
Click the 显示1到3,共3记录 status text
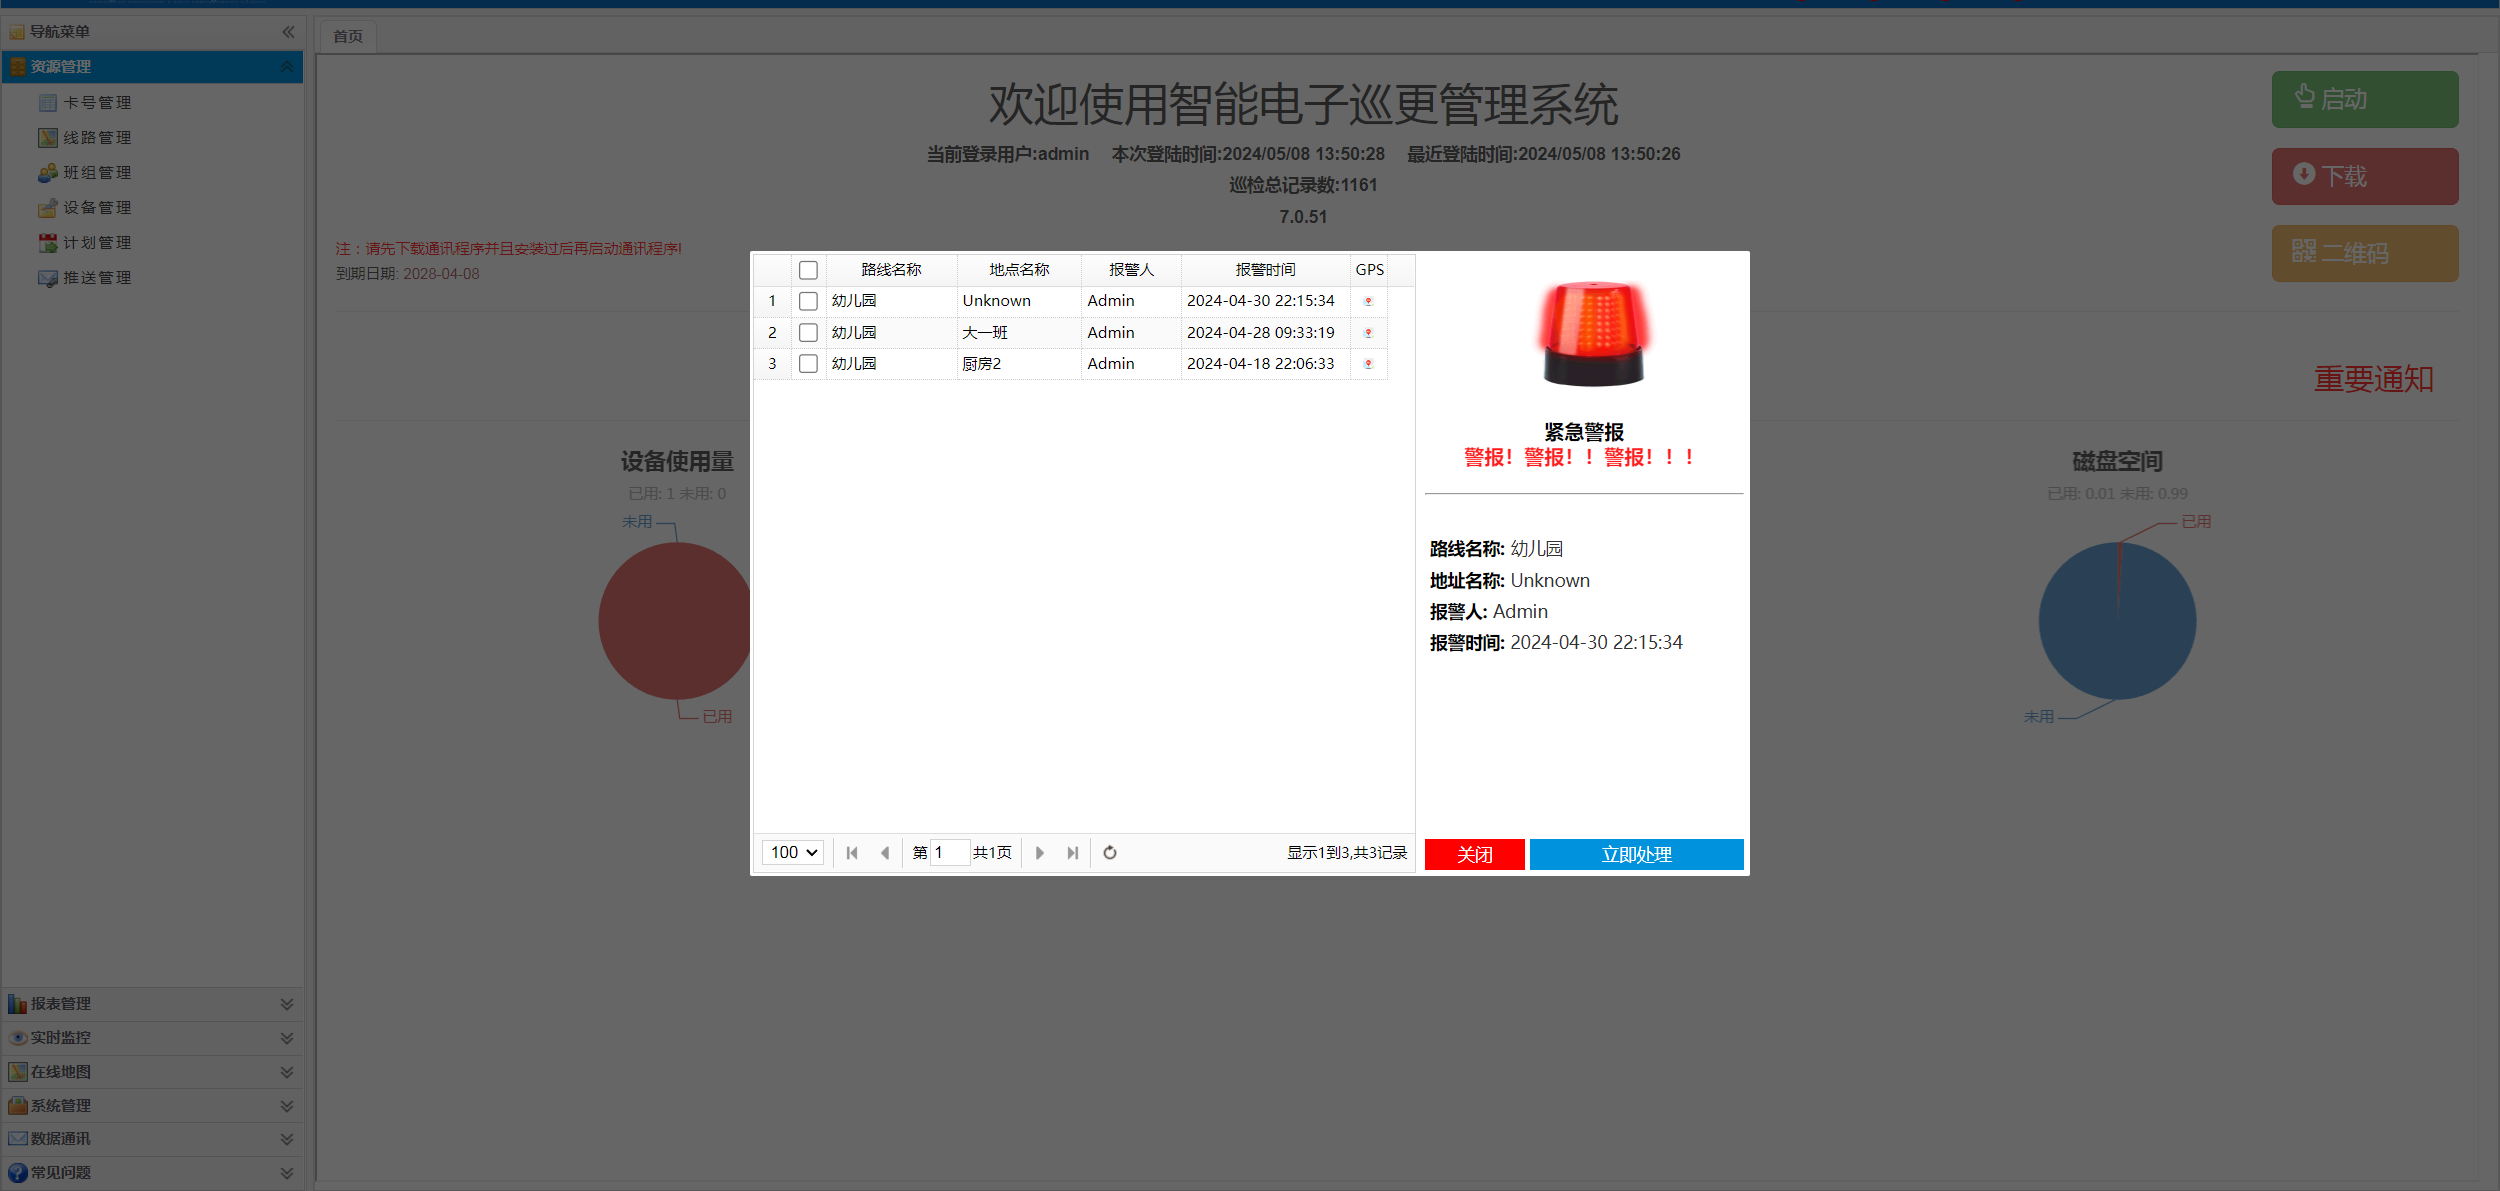tap(1346, 853)
